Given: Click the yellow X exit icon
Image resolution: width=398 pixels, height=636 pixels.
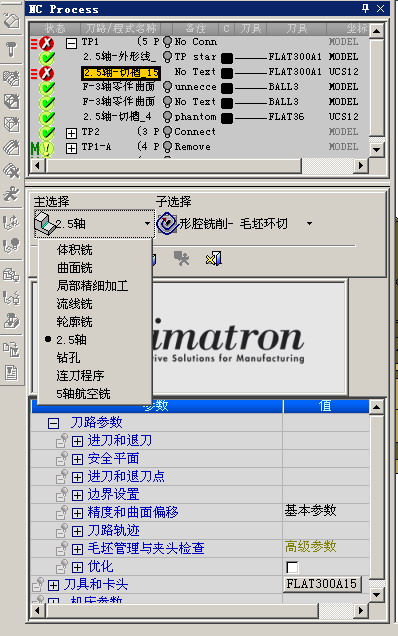Looking at the screenshot, I should pyautogui.click(x=214, y=258).
